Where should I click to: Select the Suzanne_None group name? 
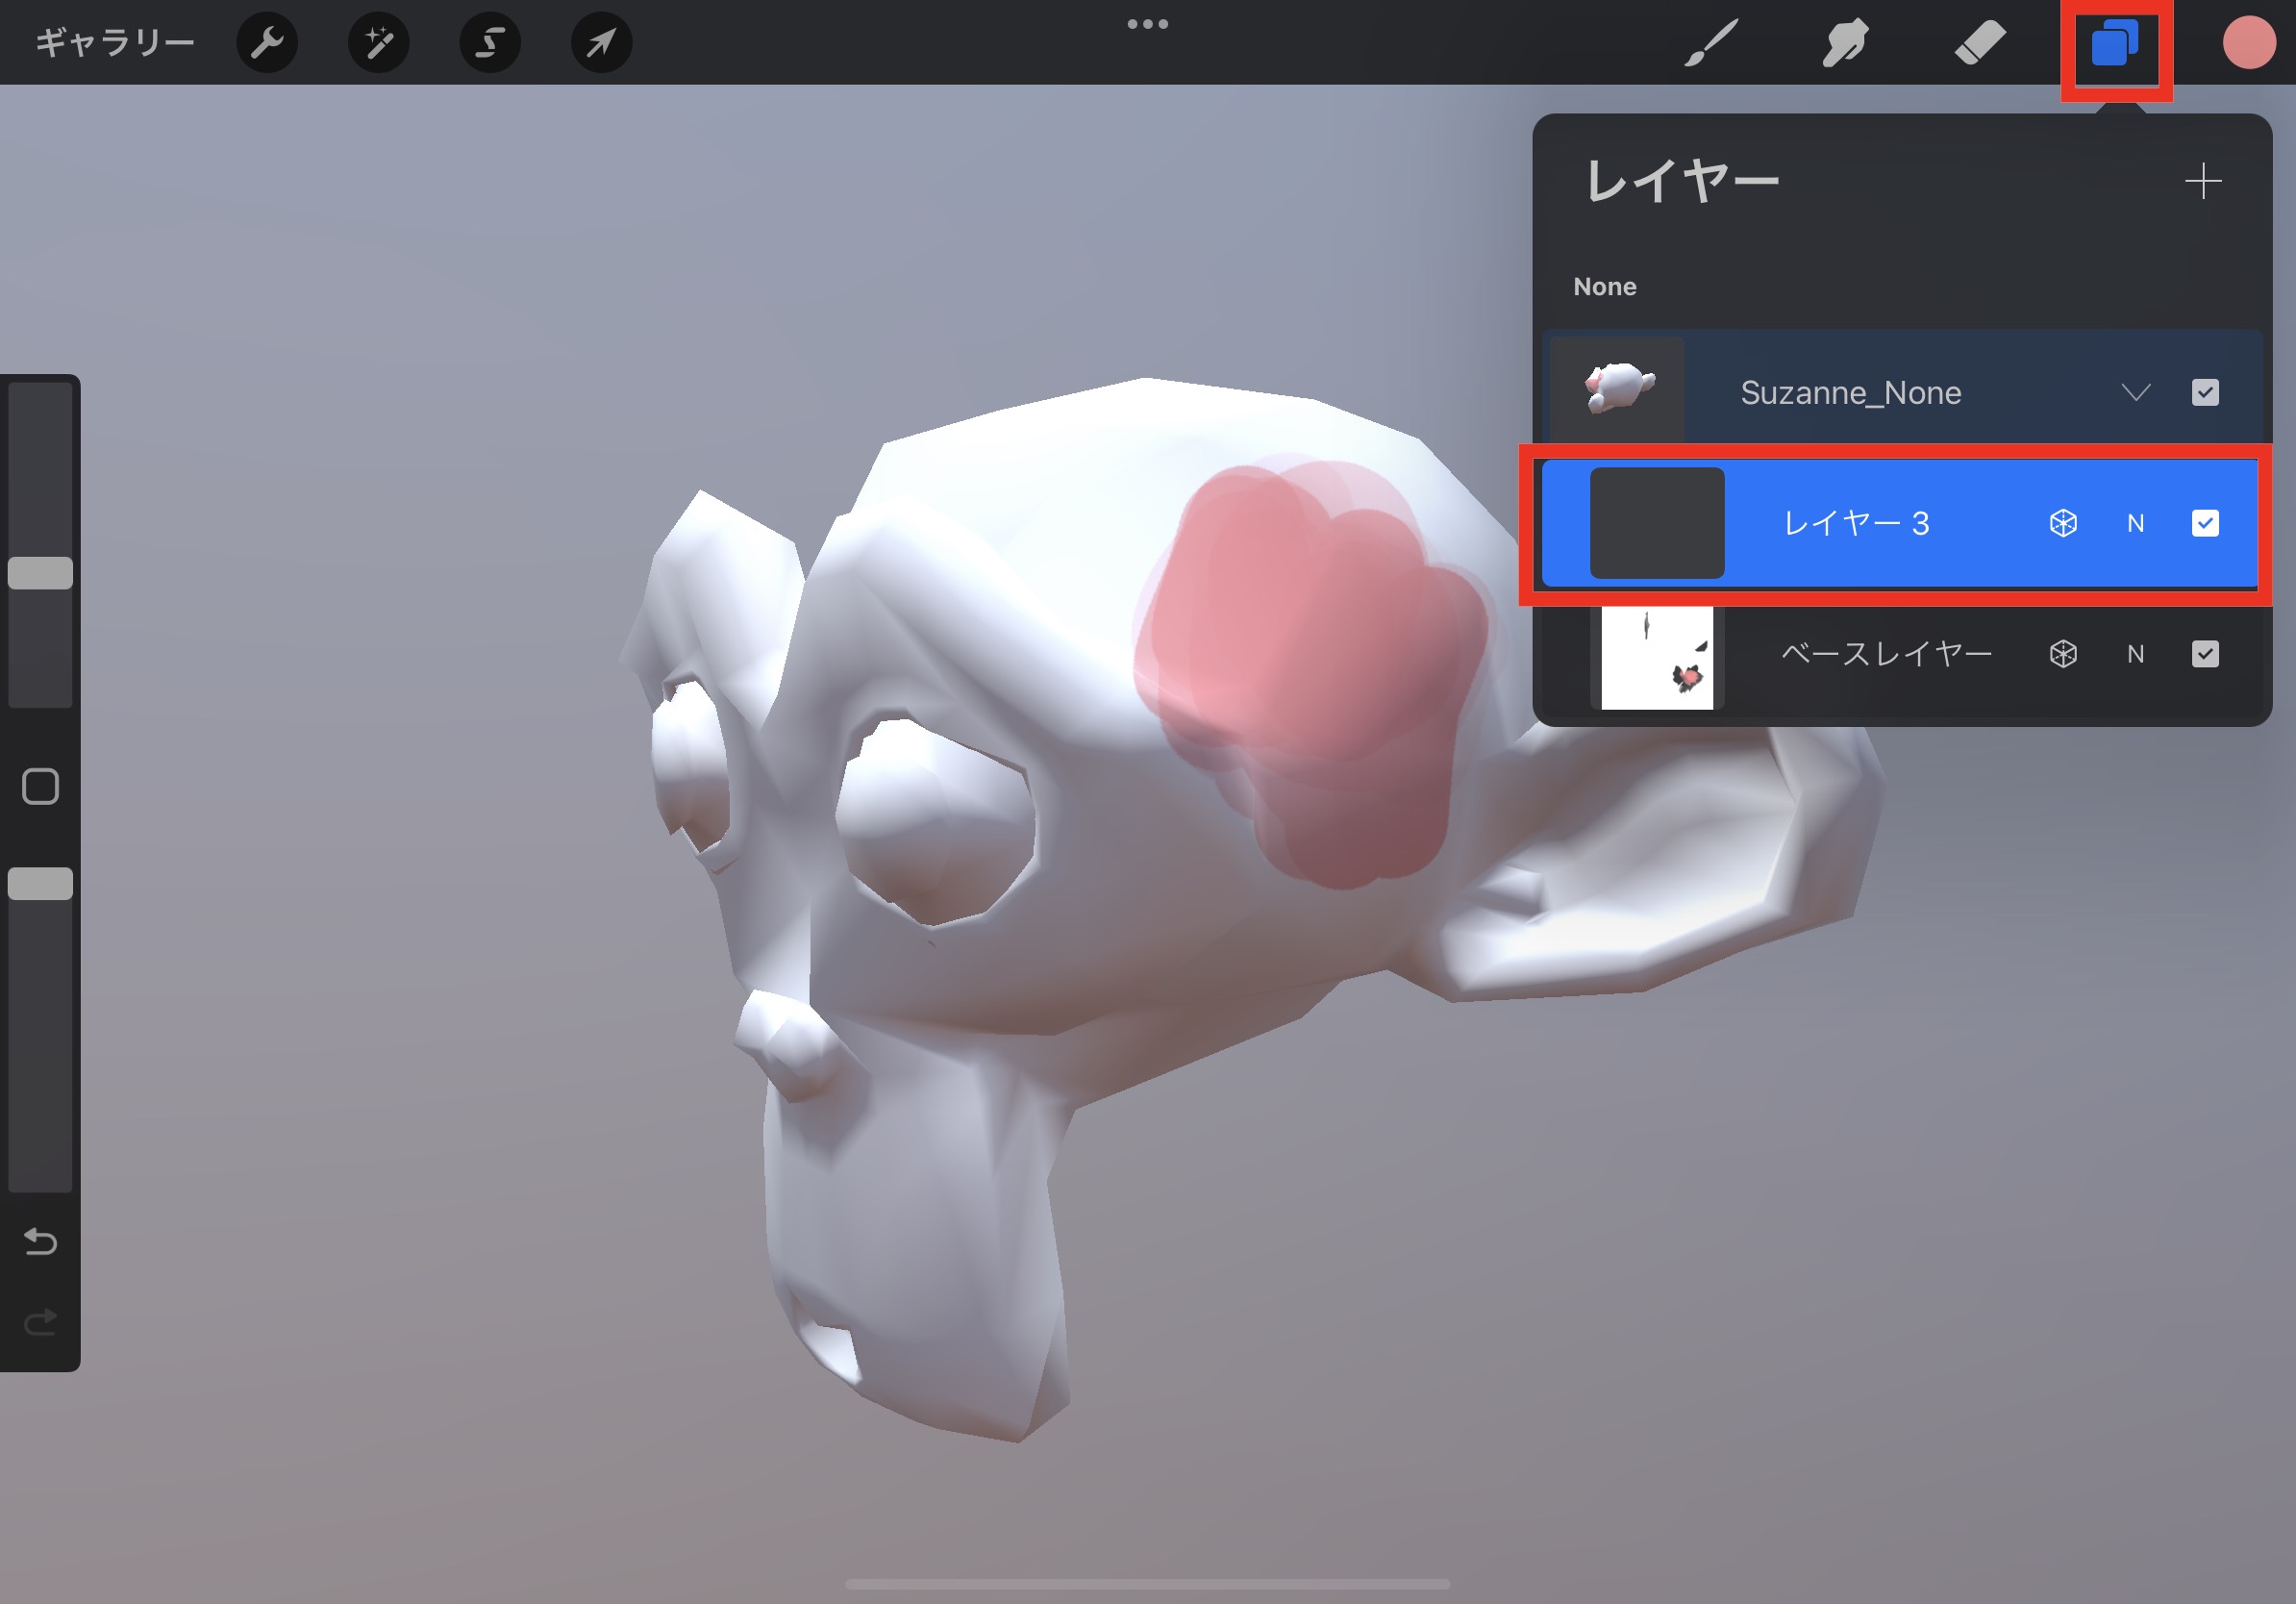click(x=1851, y=392)
